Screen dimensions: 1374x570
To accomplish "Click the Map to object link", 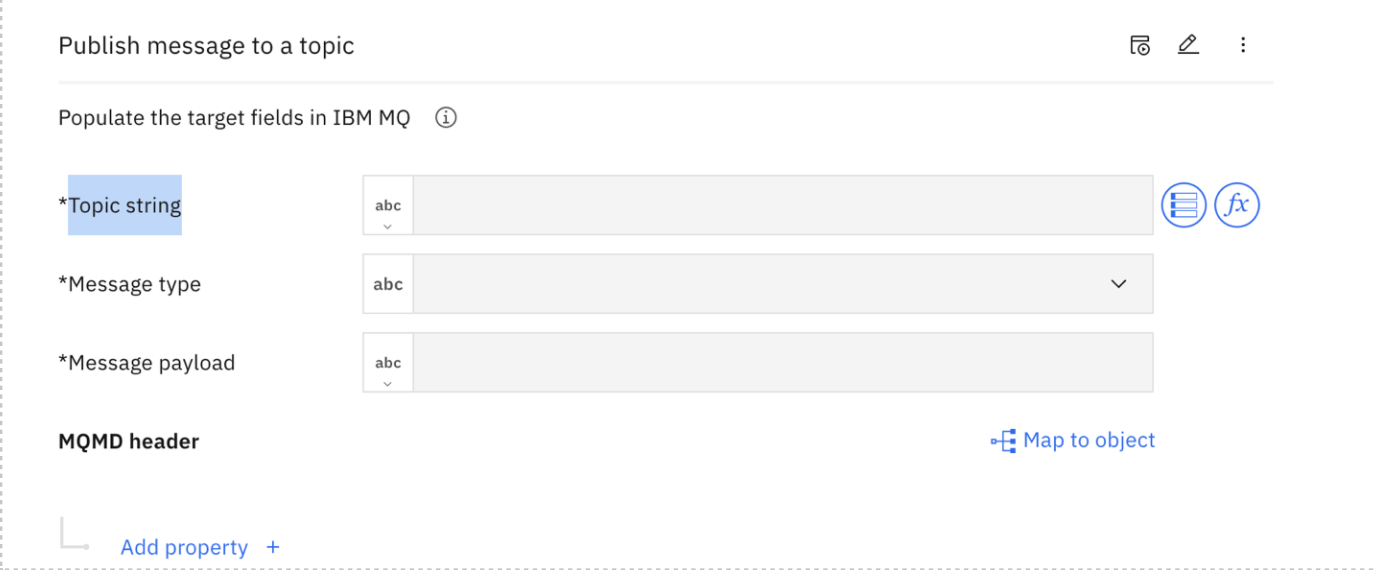I will pyautogui.click(x=1089, y=441).
